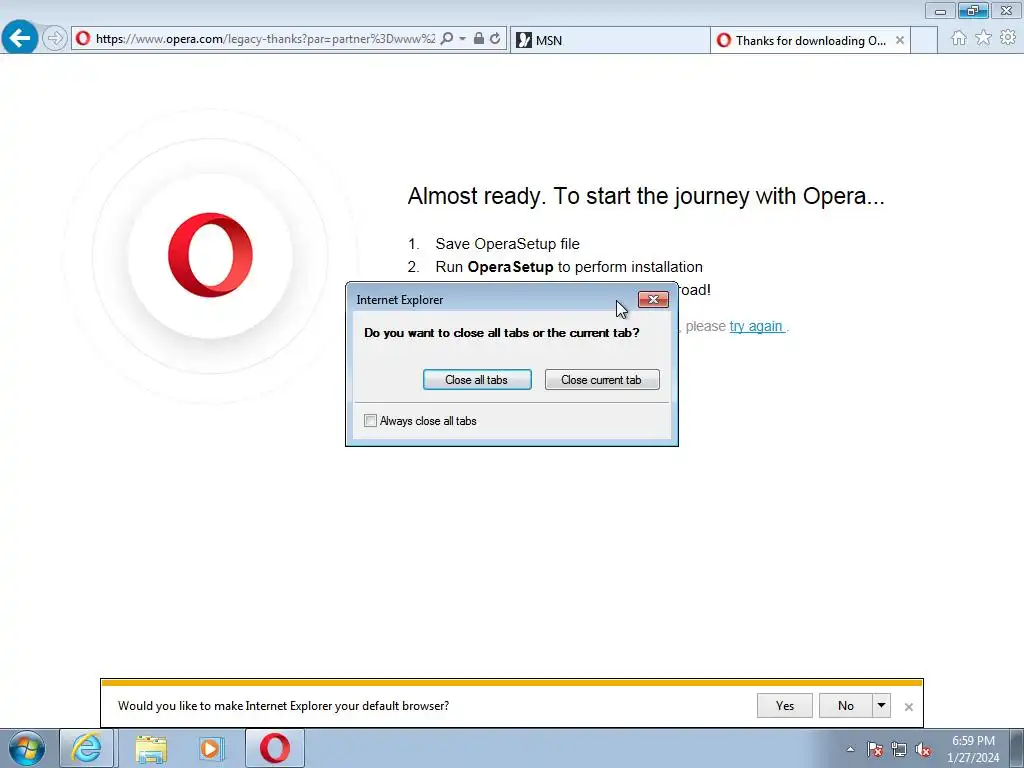Image resolution: width=1024 pixels, height=768 pixels.
Task: Click the dialog question about closing tabs
Action: [502, 332]
